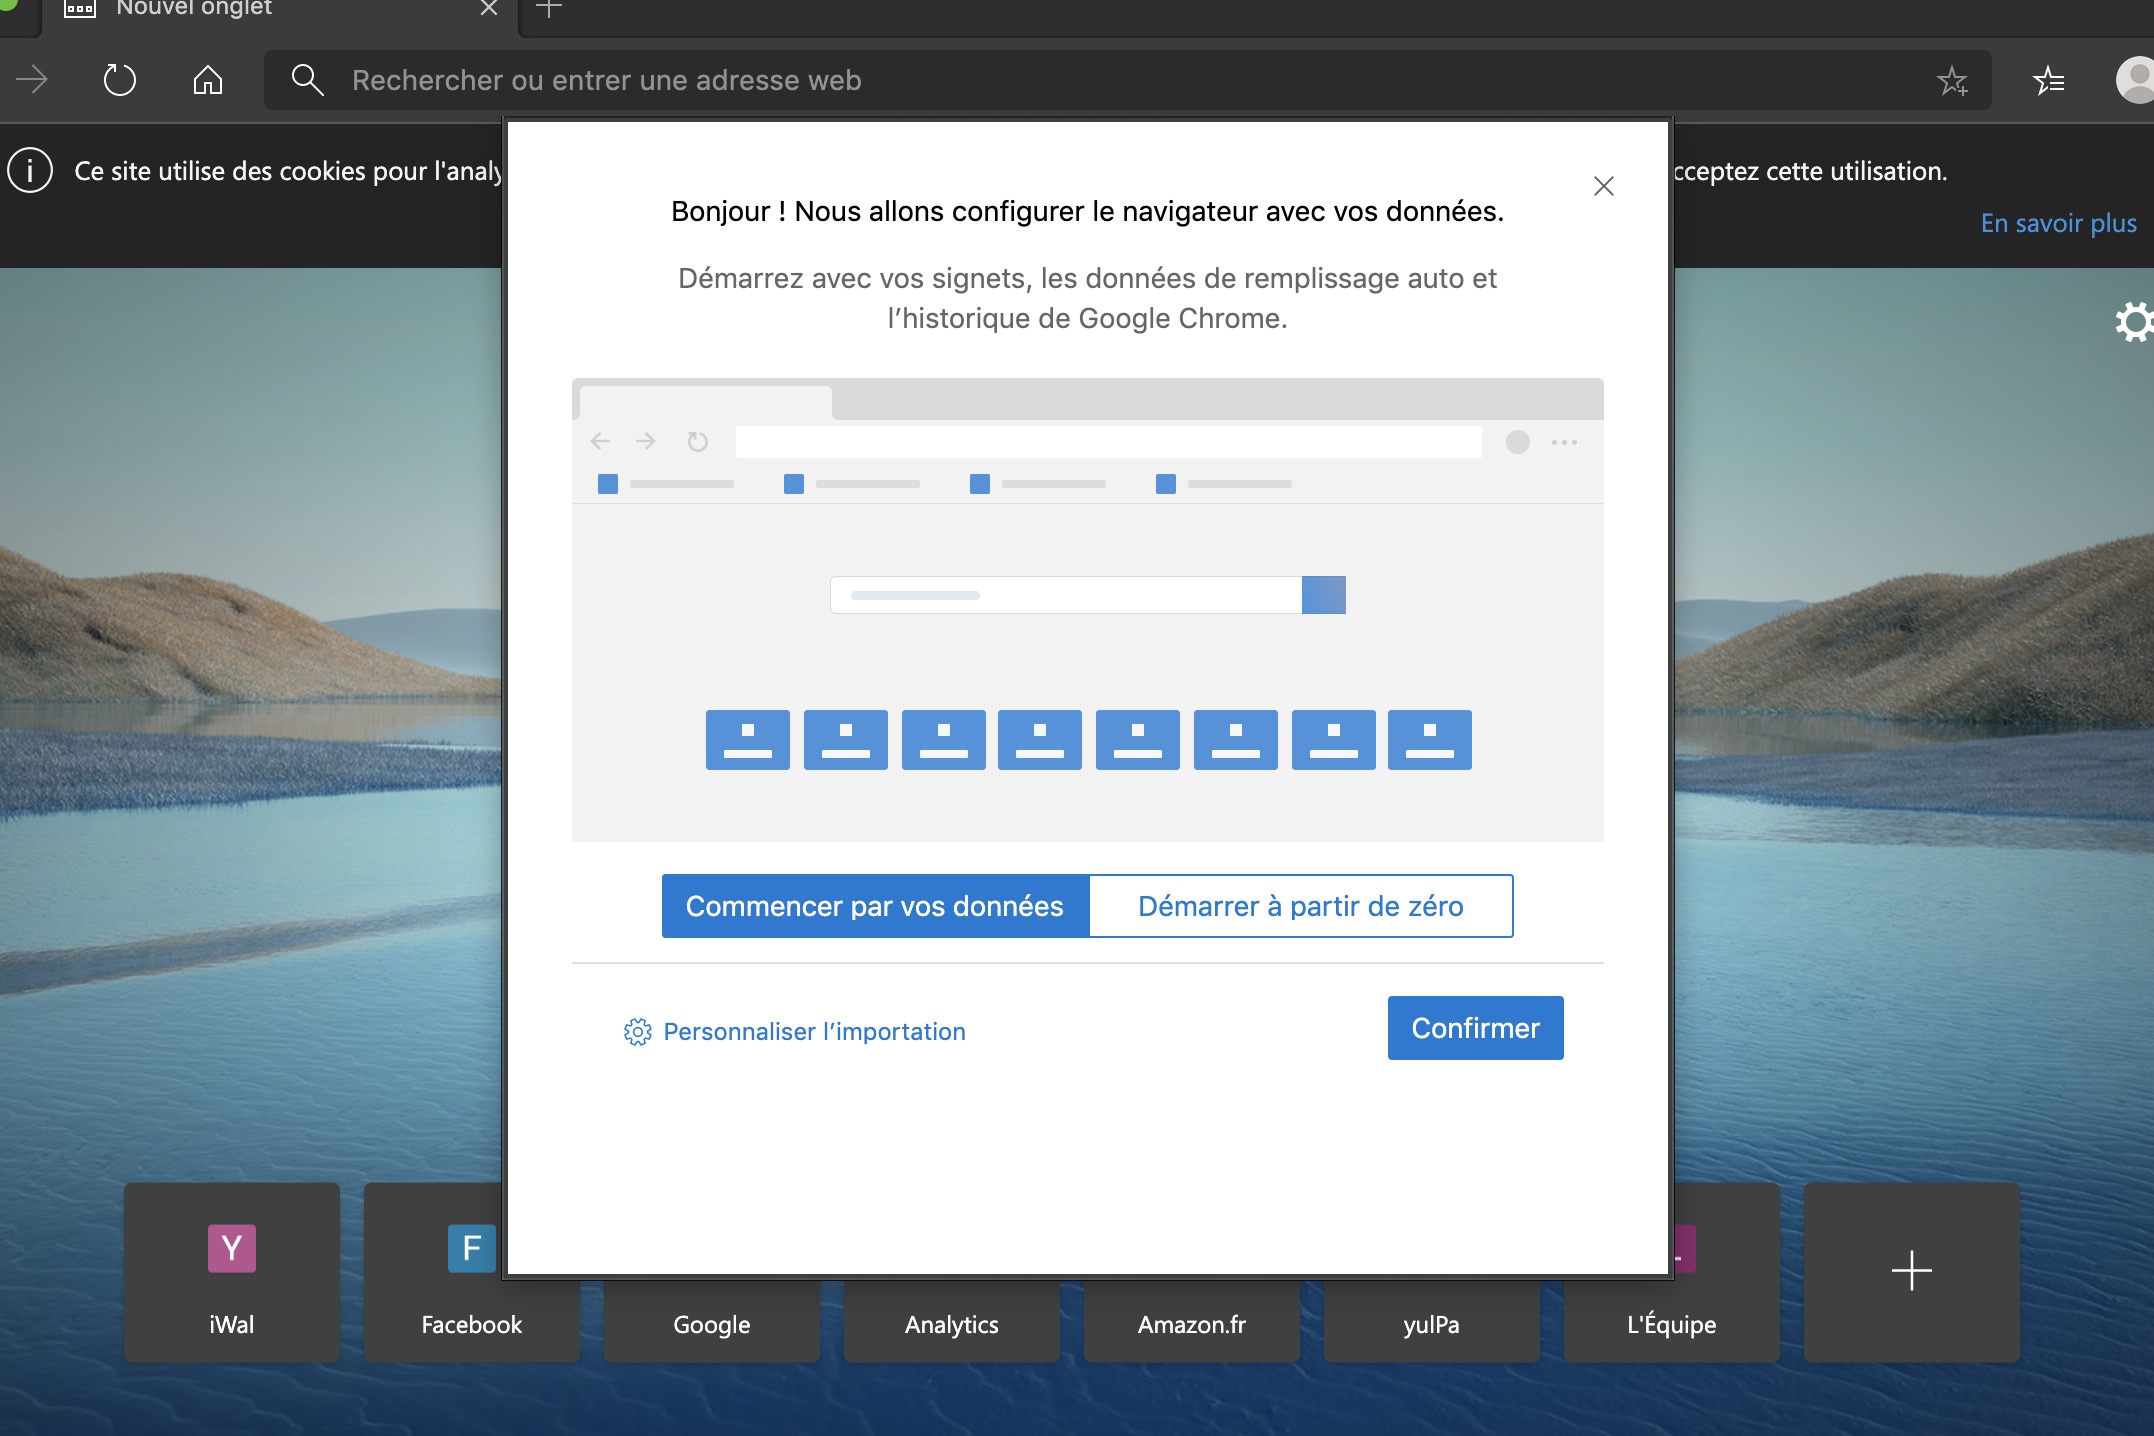
Task: Close the import setup dialog
Action: point(1603,186)
